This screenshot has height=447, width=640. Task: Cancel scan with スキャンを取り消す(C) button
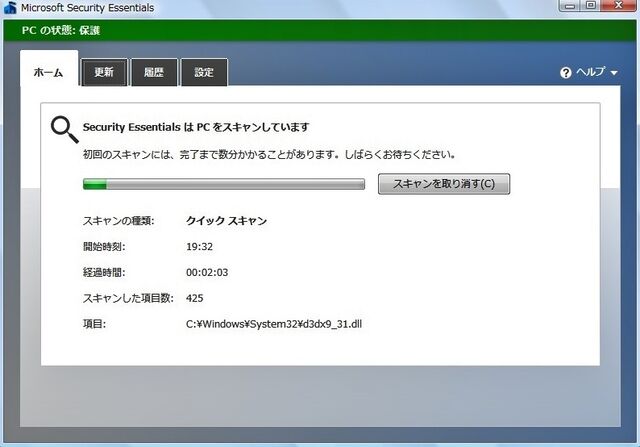(444, 184)
